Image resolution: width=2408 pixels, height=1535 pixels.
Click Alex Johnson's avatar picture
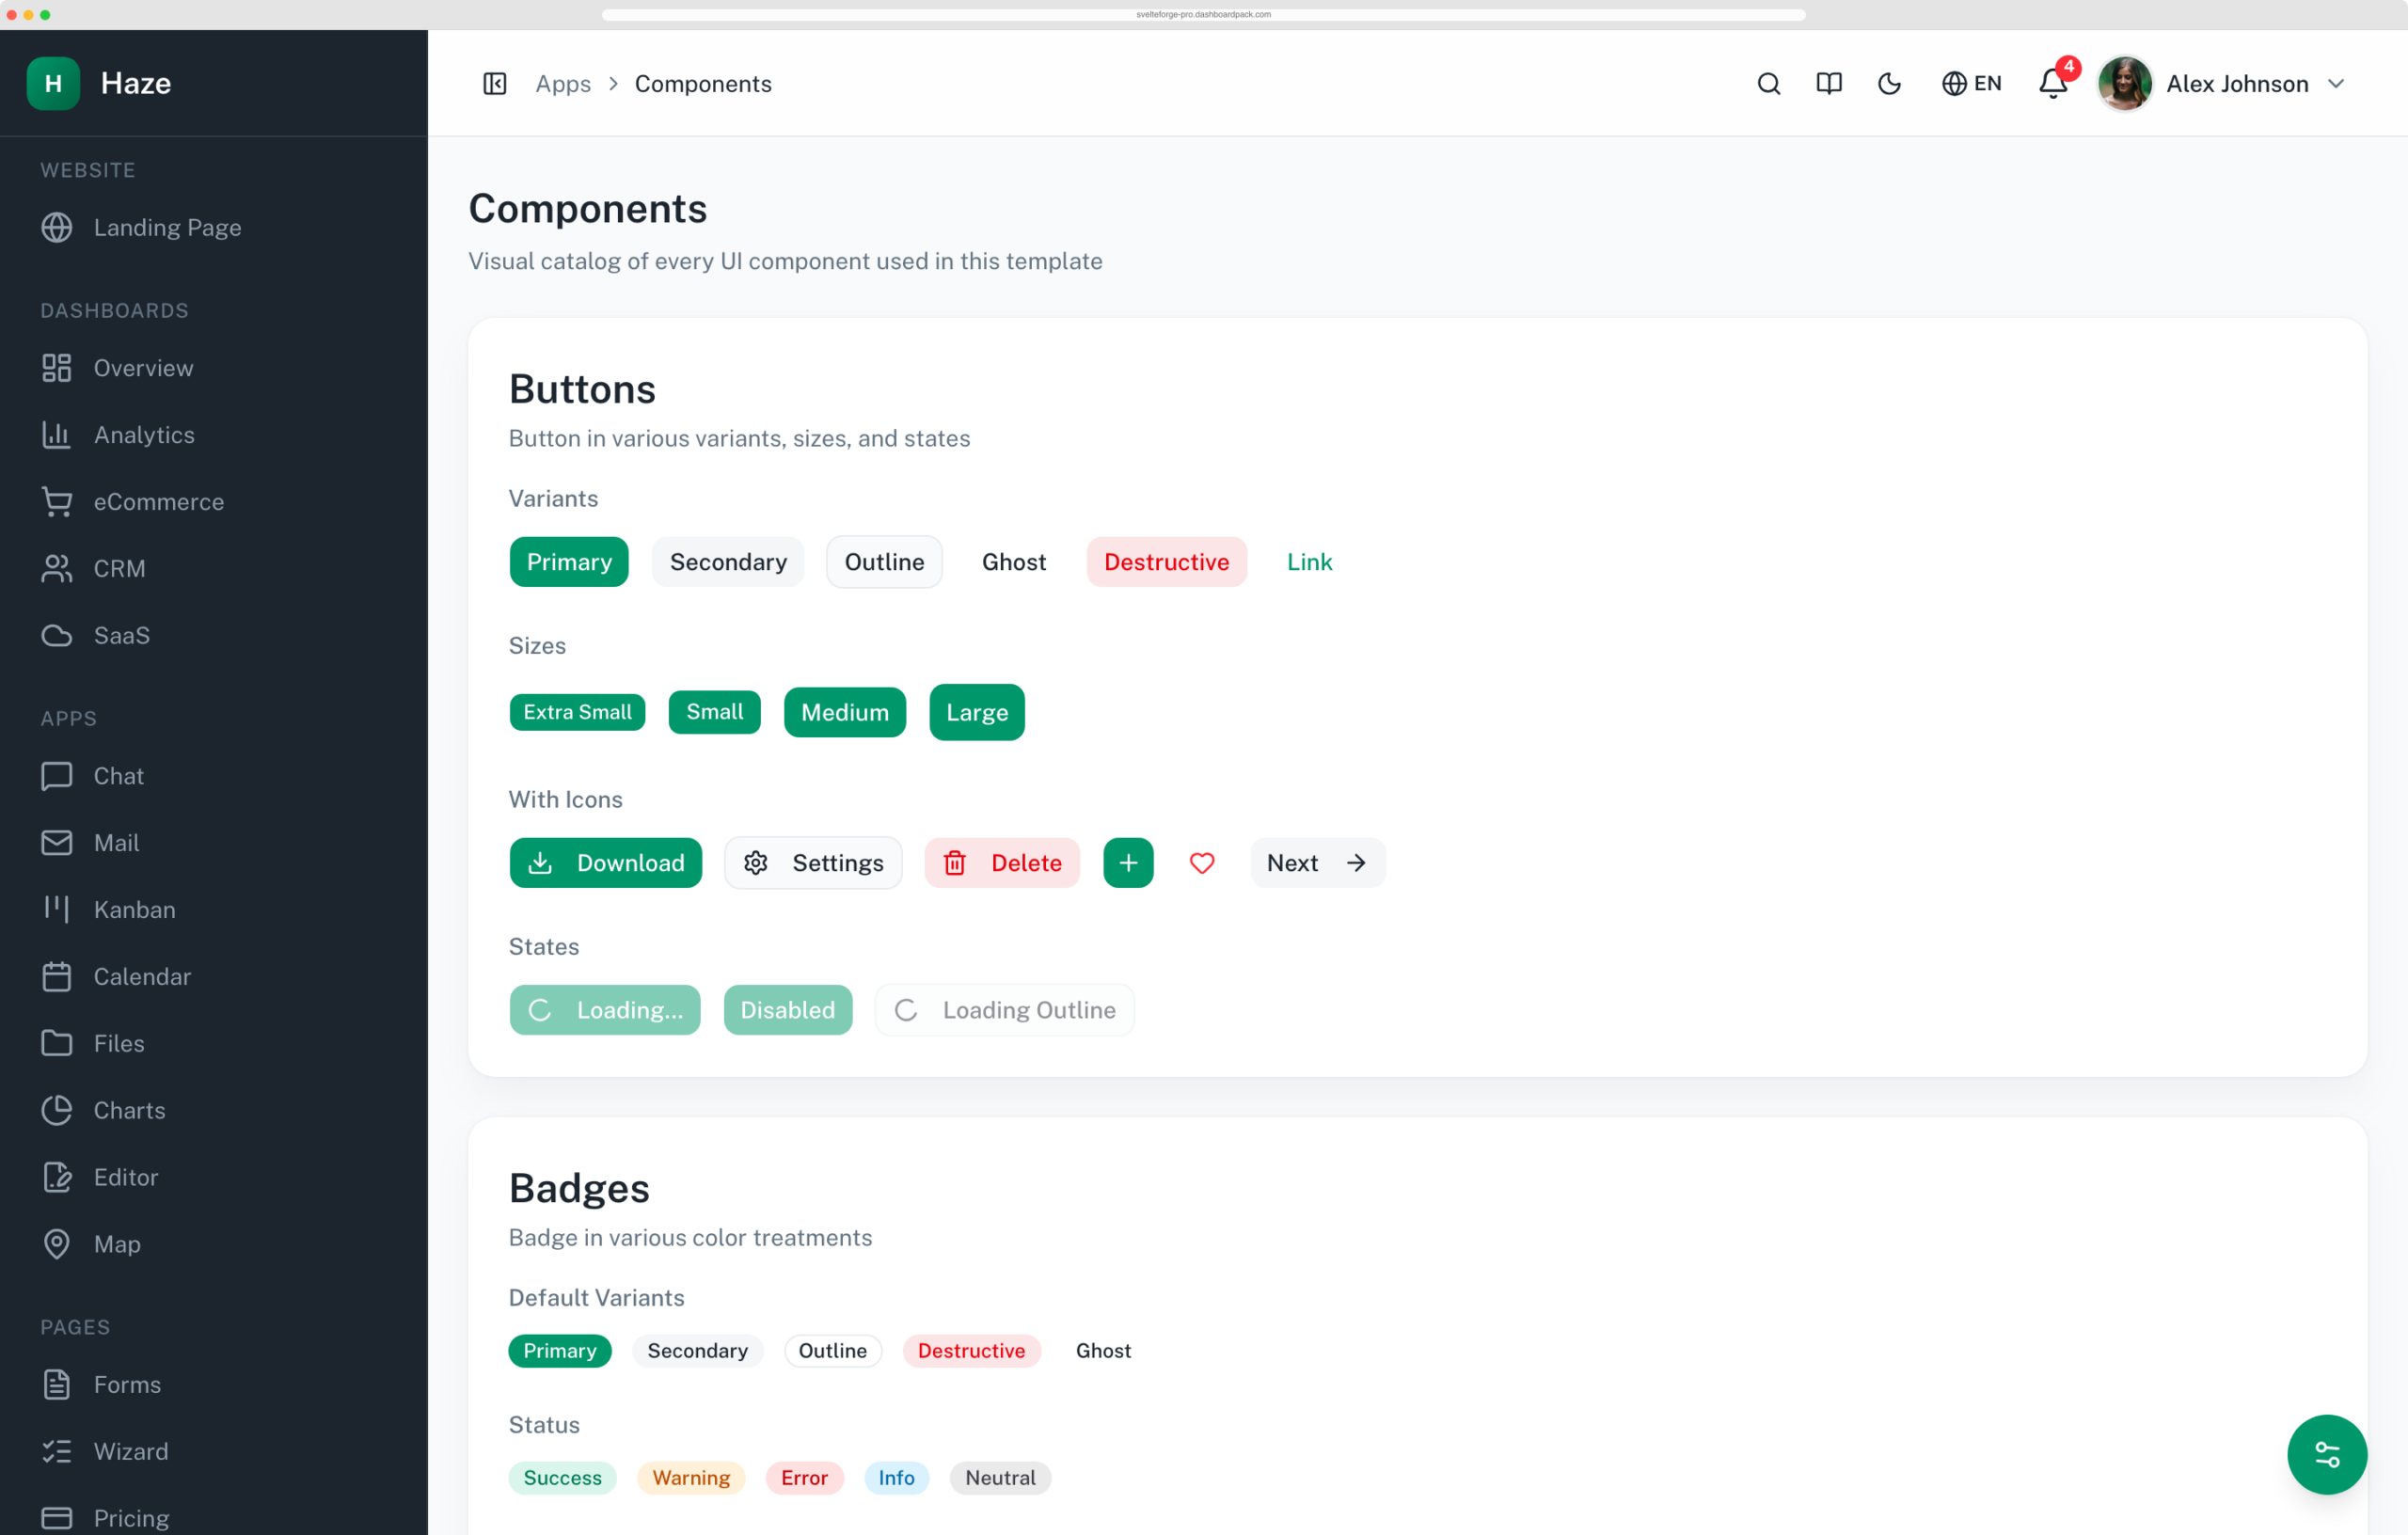2125,84
